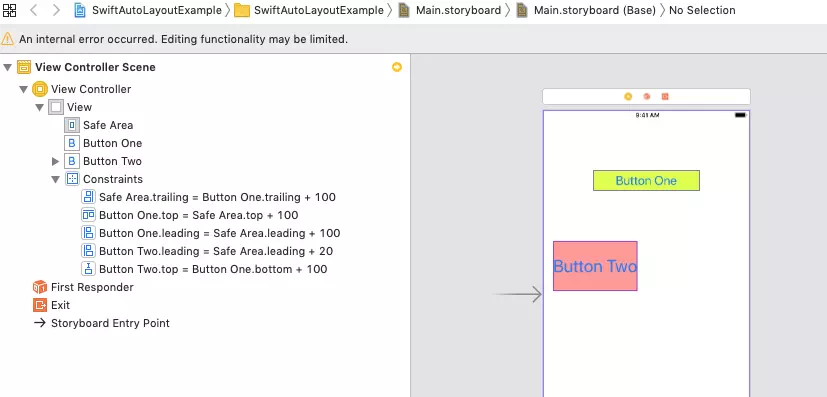
Task: Click the yellow View Controller icon in the outline
Action: pos(40,89)
